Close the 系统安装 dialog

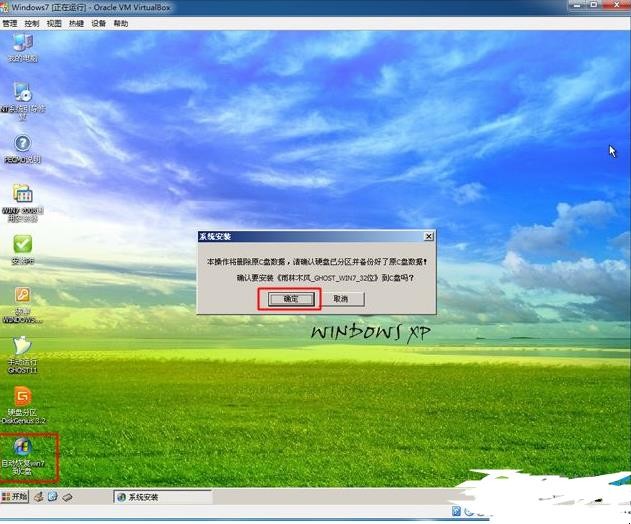coord(429,236)
